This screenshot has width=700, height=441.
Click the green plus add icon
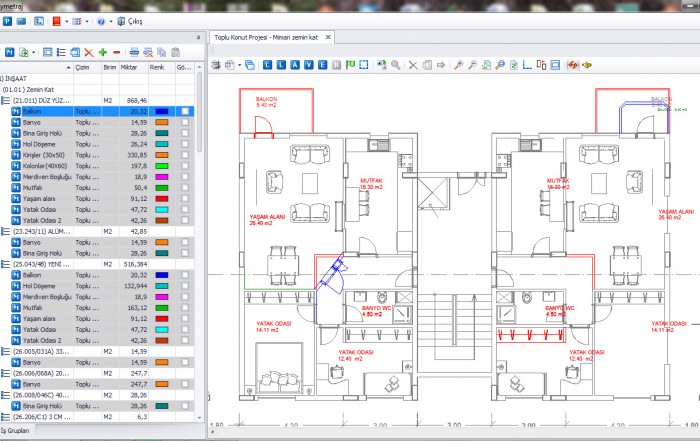point(102,51)
